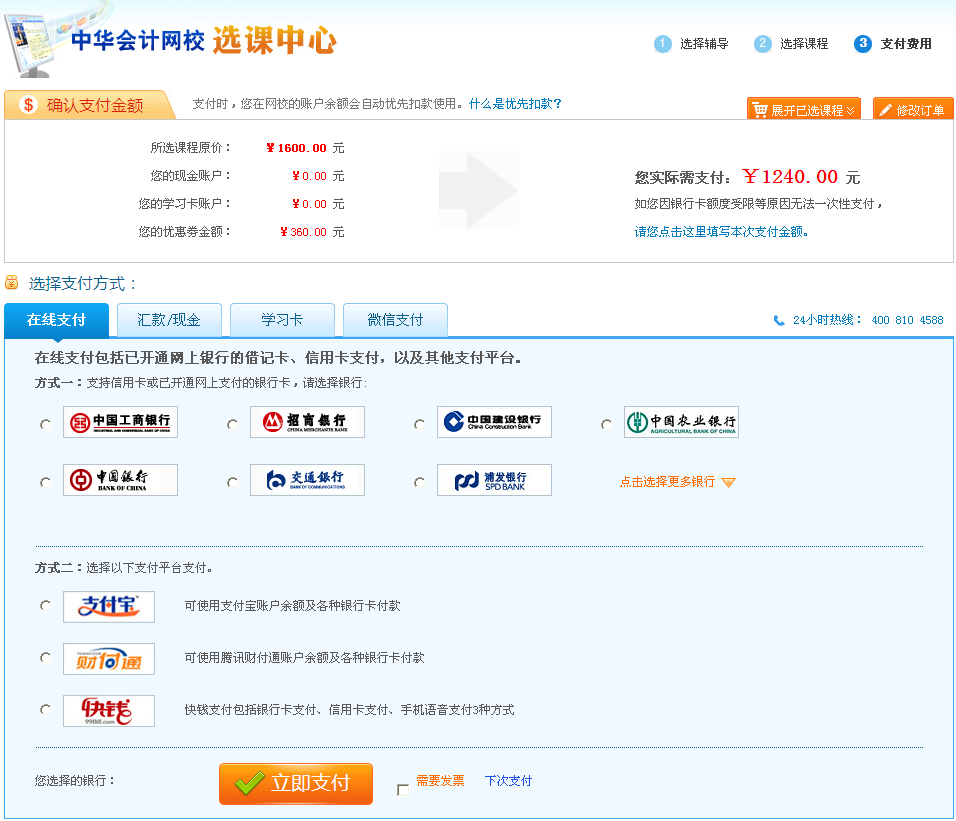Click the China Merchants Bank logo
The height and width of the screenshot is (821, 956).
point(307,422)
